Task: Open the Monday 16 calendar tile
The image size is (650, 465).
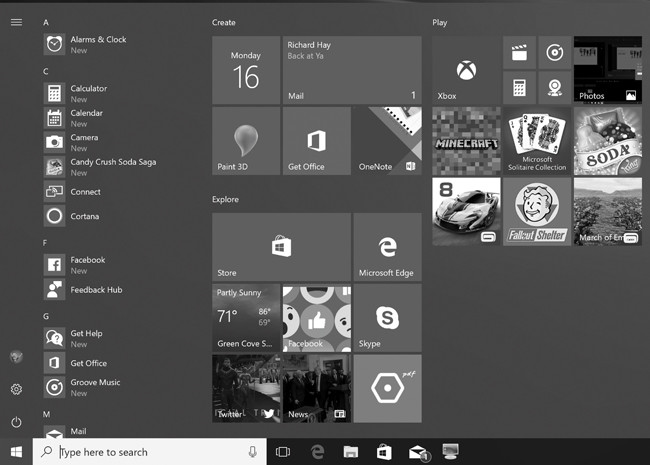Action: [246, 70]
